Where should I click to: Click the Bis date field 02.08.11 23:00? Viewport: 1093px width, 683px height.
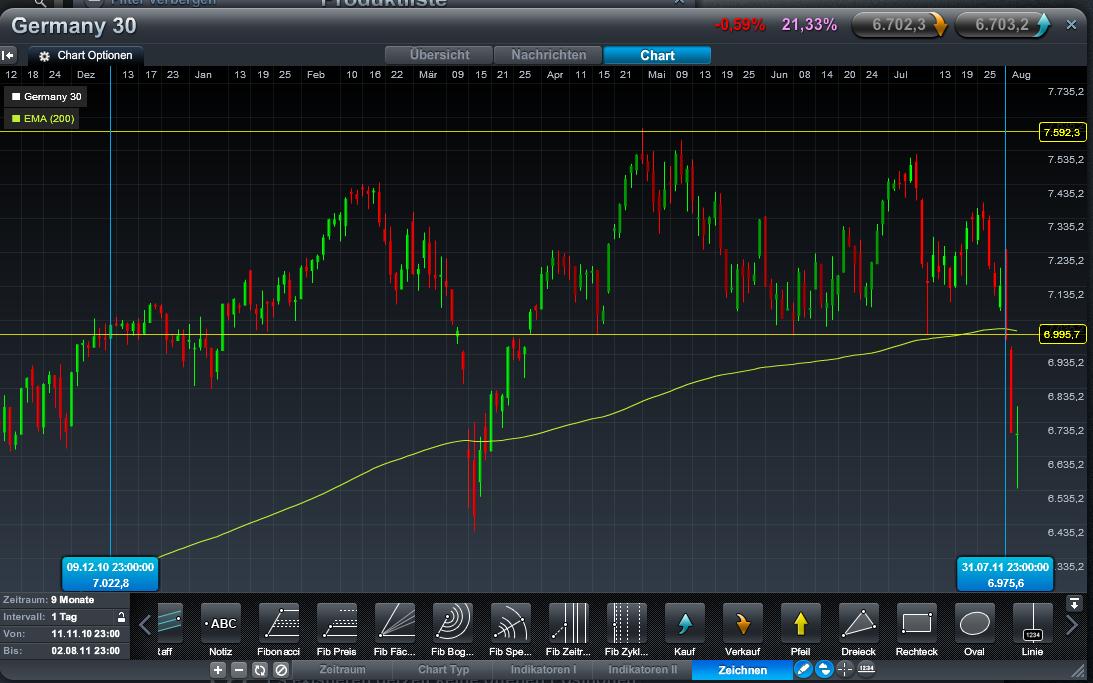(85, 650)
